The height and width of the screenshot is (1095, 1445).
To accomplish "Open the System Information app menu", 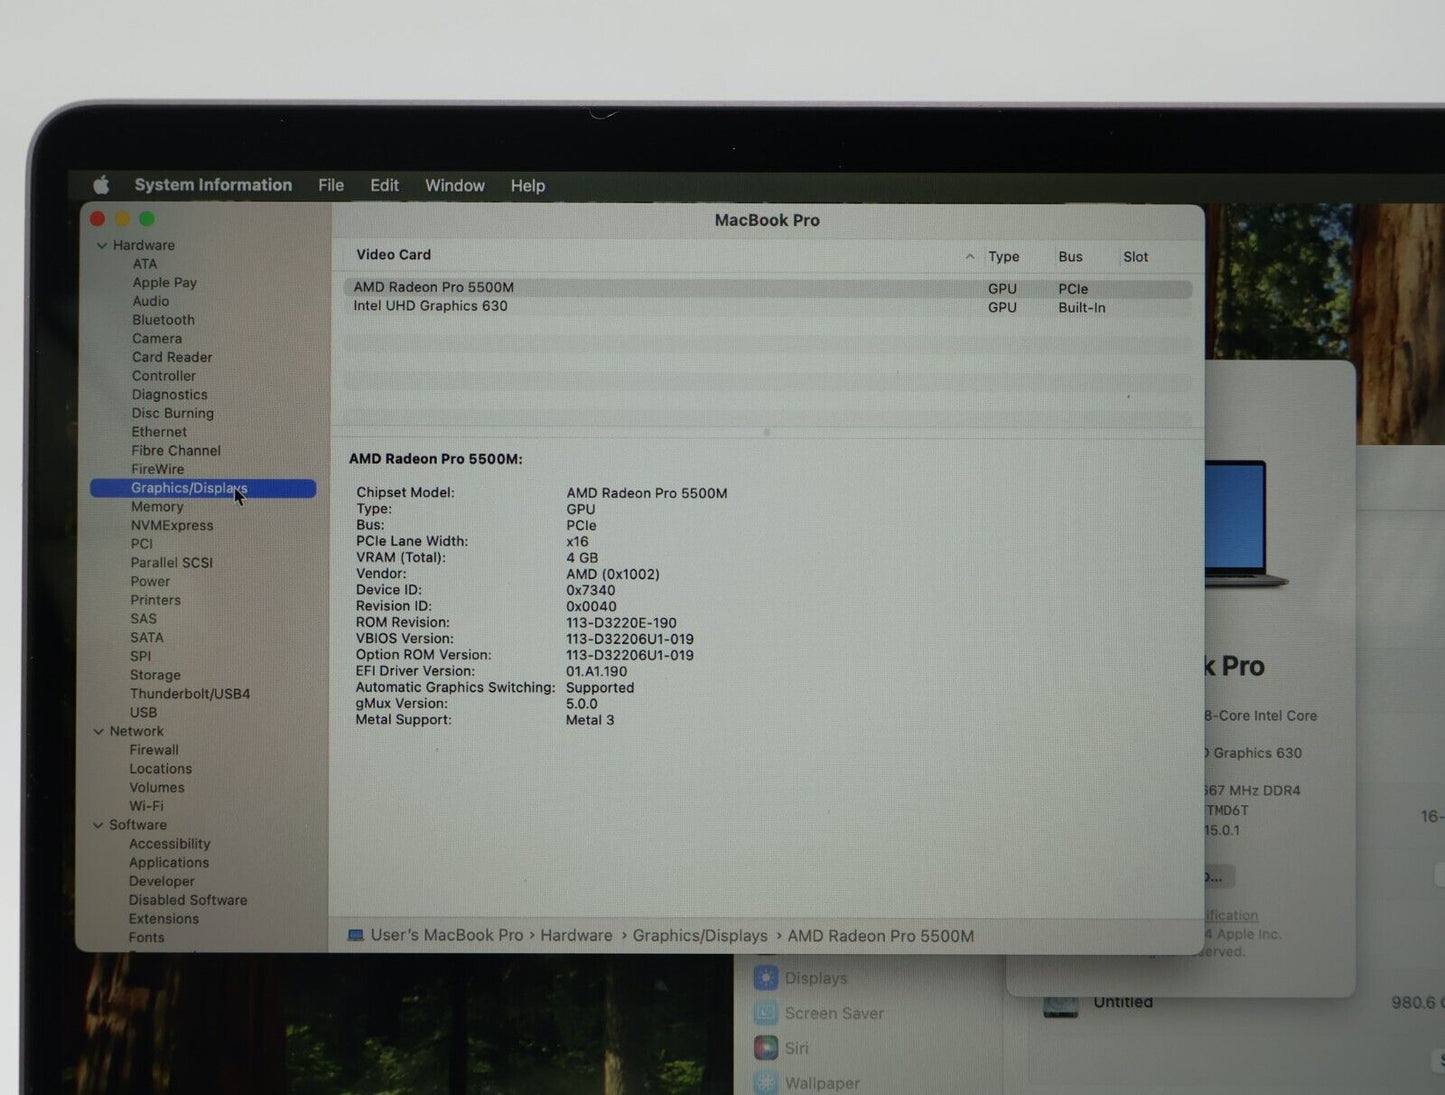I will [213, 185].
